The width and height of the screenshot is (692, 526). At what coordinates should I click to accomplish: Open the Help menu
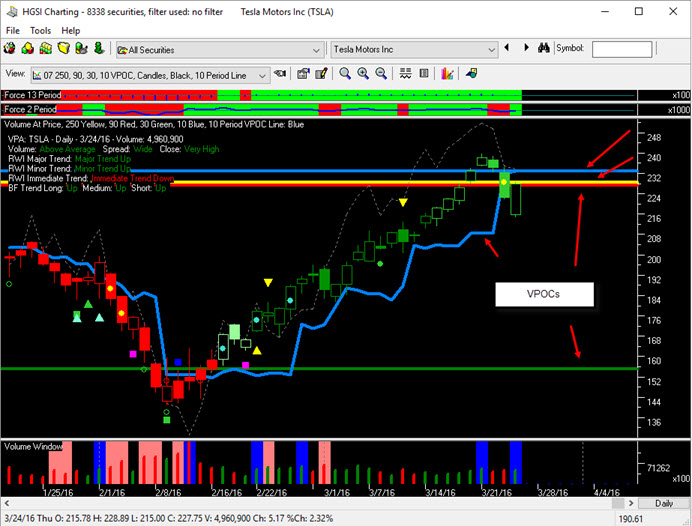point(71,30)
